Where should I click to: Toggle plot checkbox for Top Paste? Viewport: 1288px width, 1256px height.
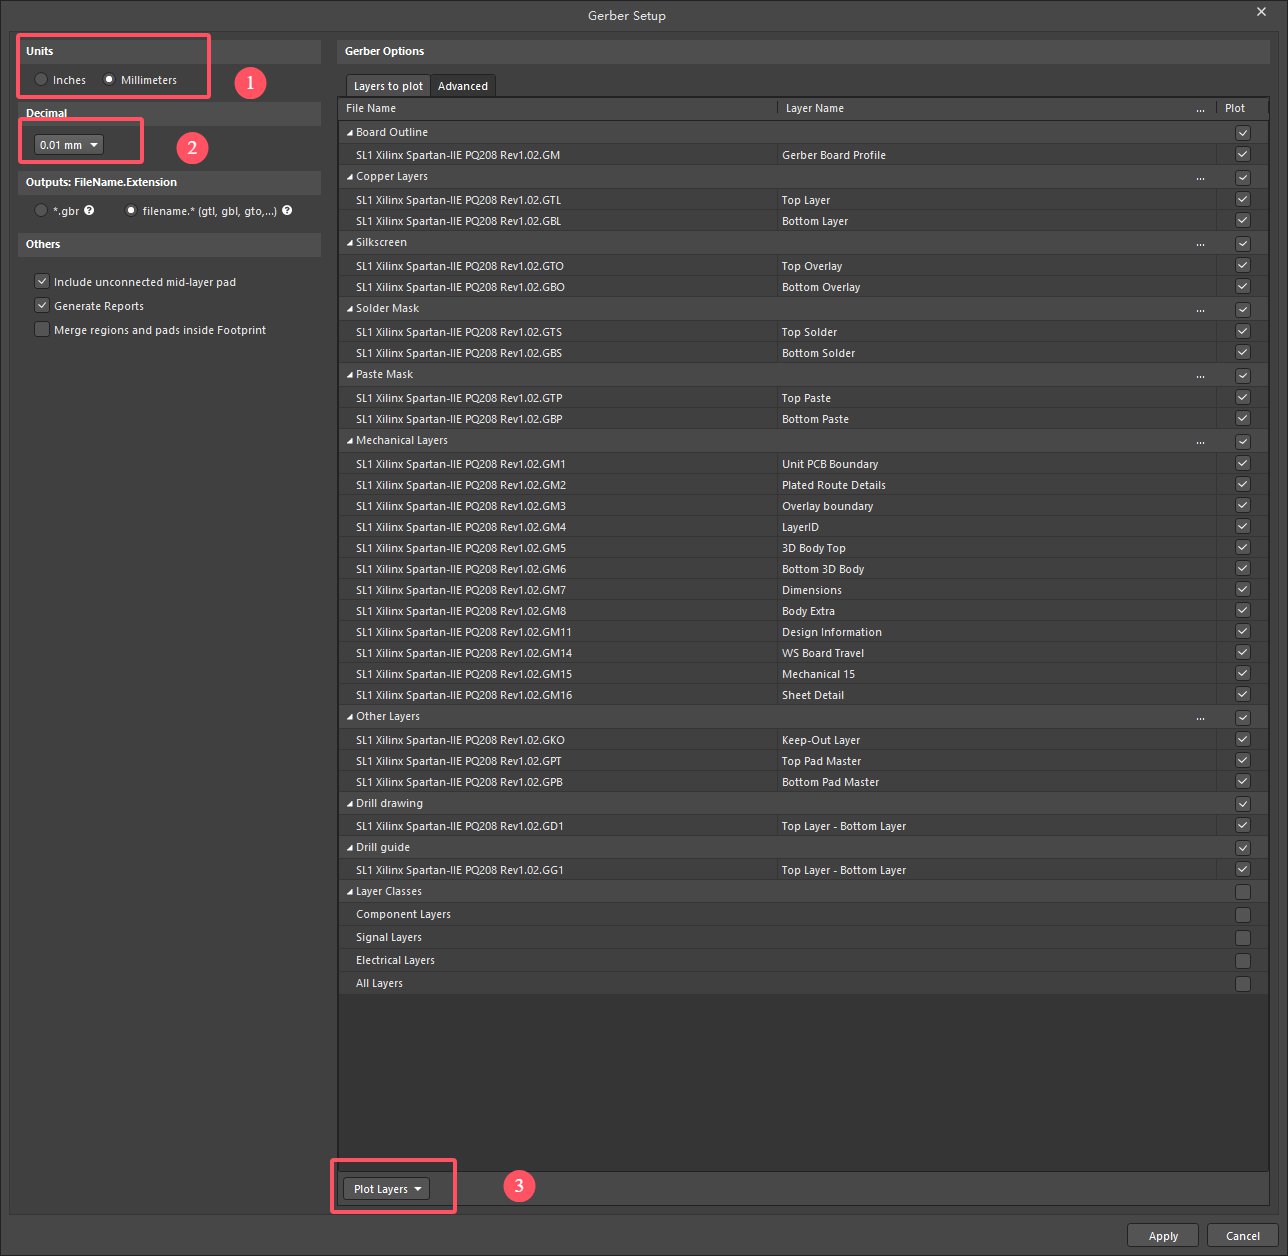click(1243, 397)
